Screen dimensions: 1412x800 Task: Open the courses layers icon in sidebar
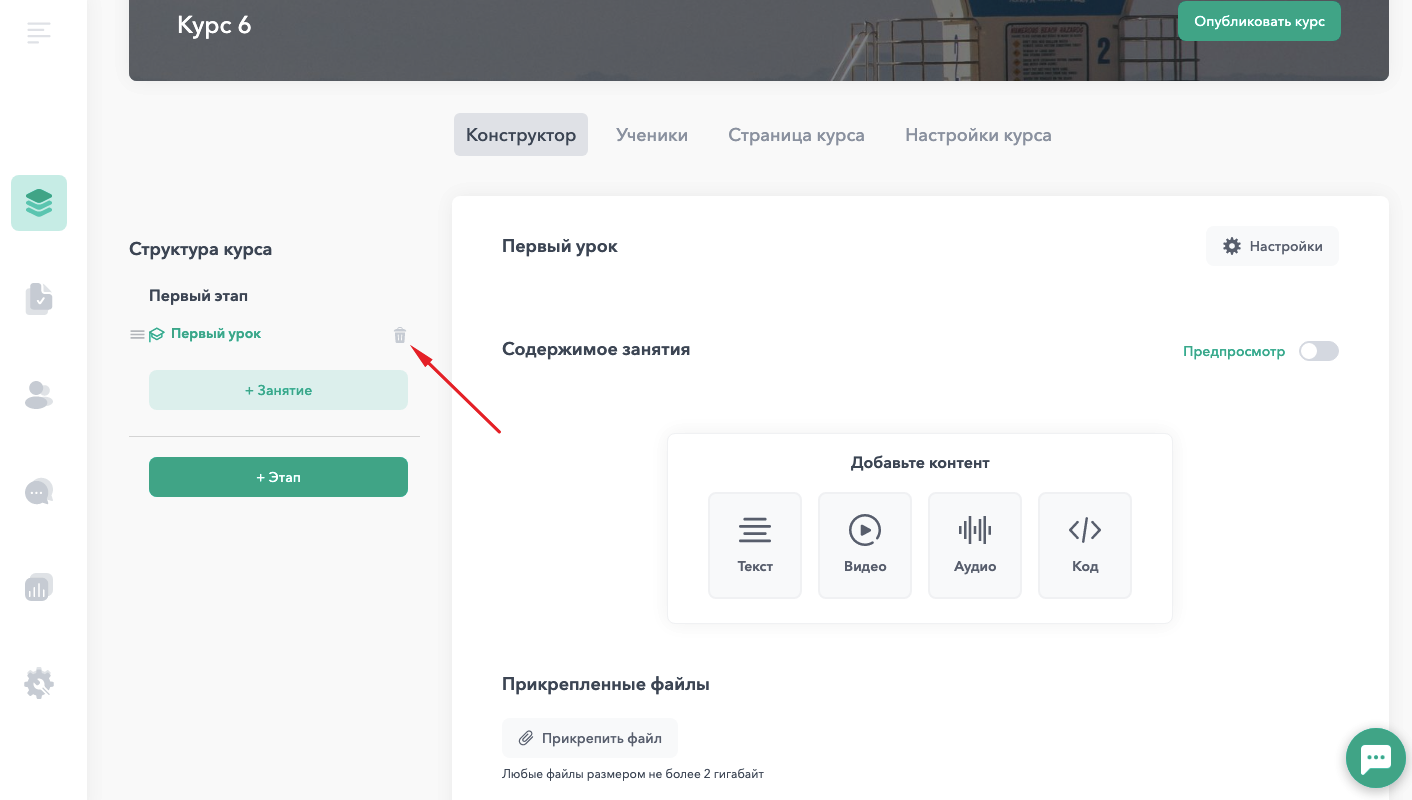(x=39, y=203)
